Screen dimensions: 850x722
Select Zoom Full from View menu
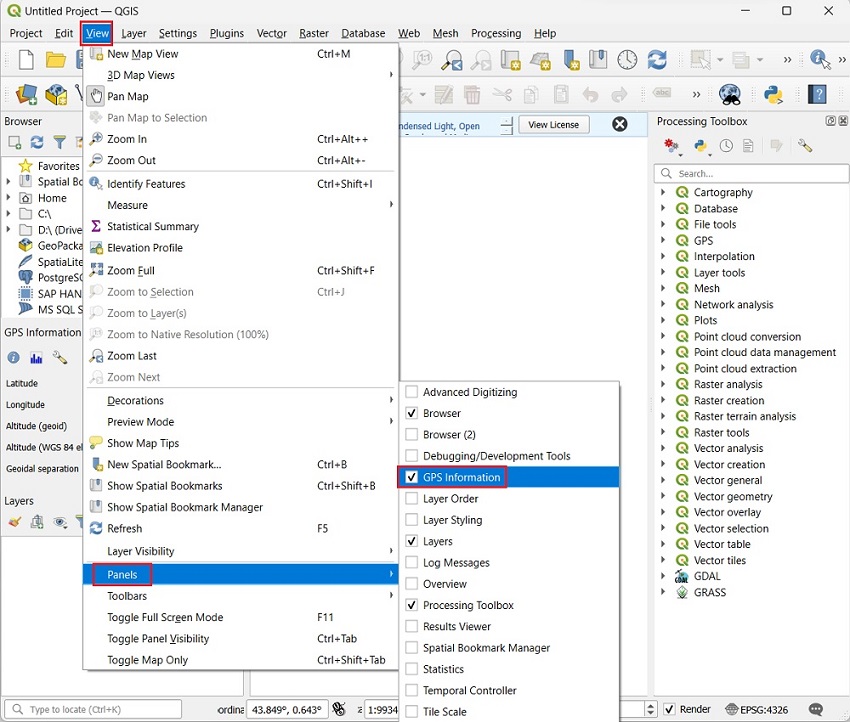[x=131, y=270]
